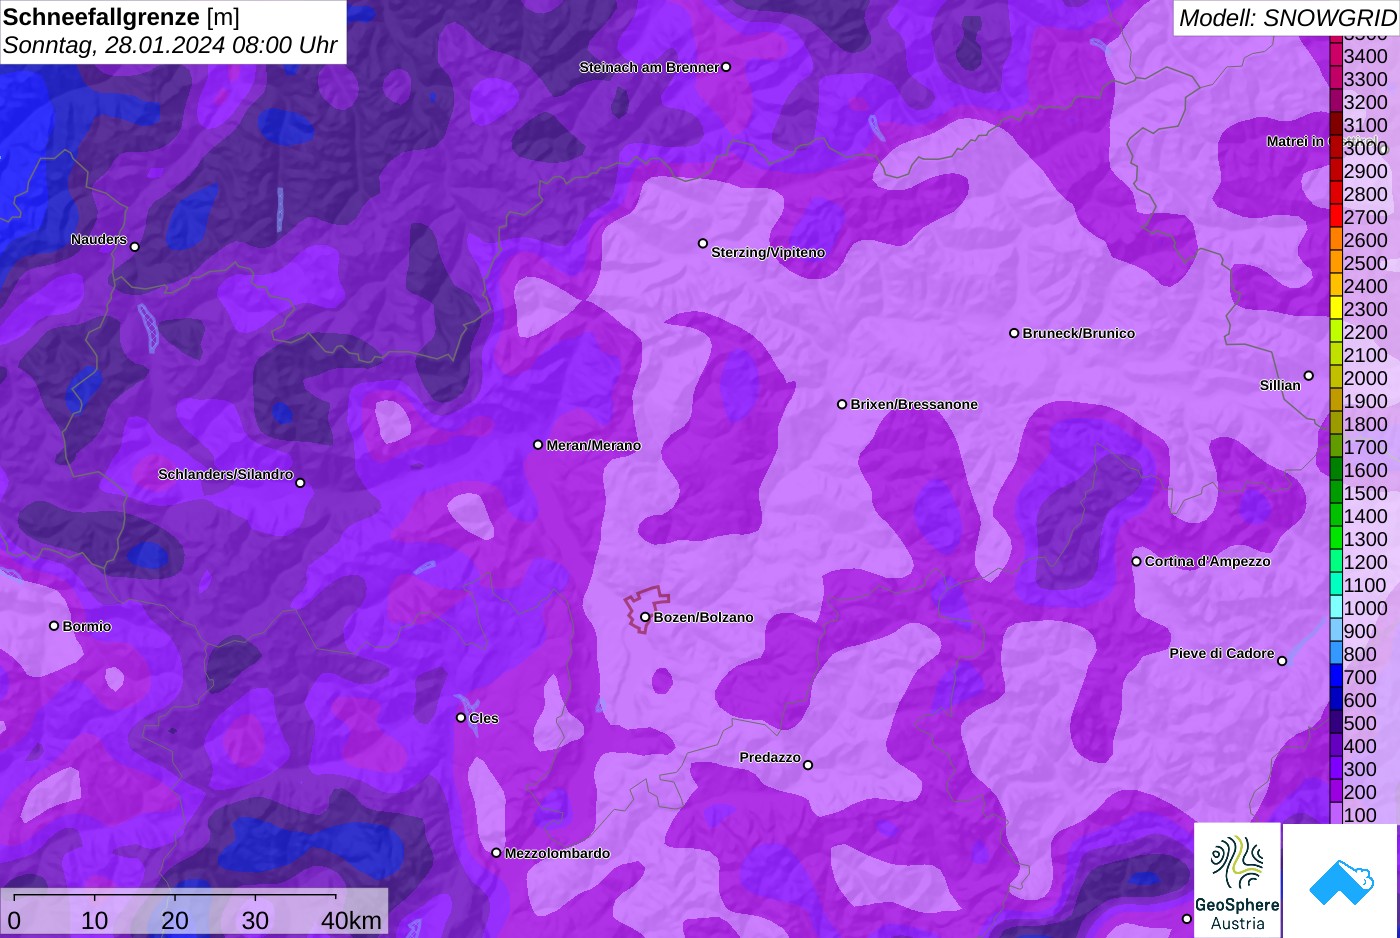This screenshot has height=938, width=1400.
Task: Click the date Sonntag, 28.01.2024 08:00 Uhr
Action: [170, 46]
